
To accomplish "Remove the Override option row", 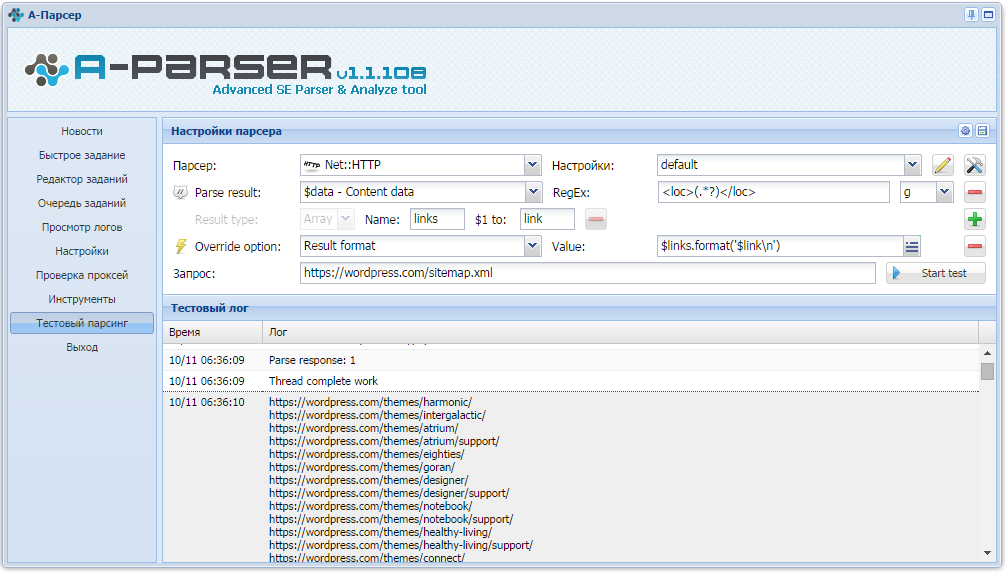I will 975,246.
